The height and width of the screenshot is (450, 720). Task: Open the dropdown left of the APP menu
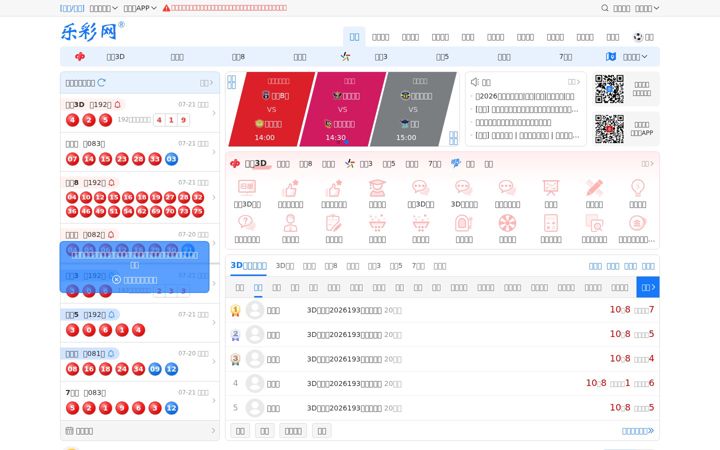[103, 8]
